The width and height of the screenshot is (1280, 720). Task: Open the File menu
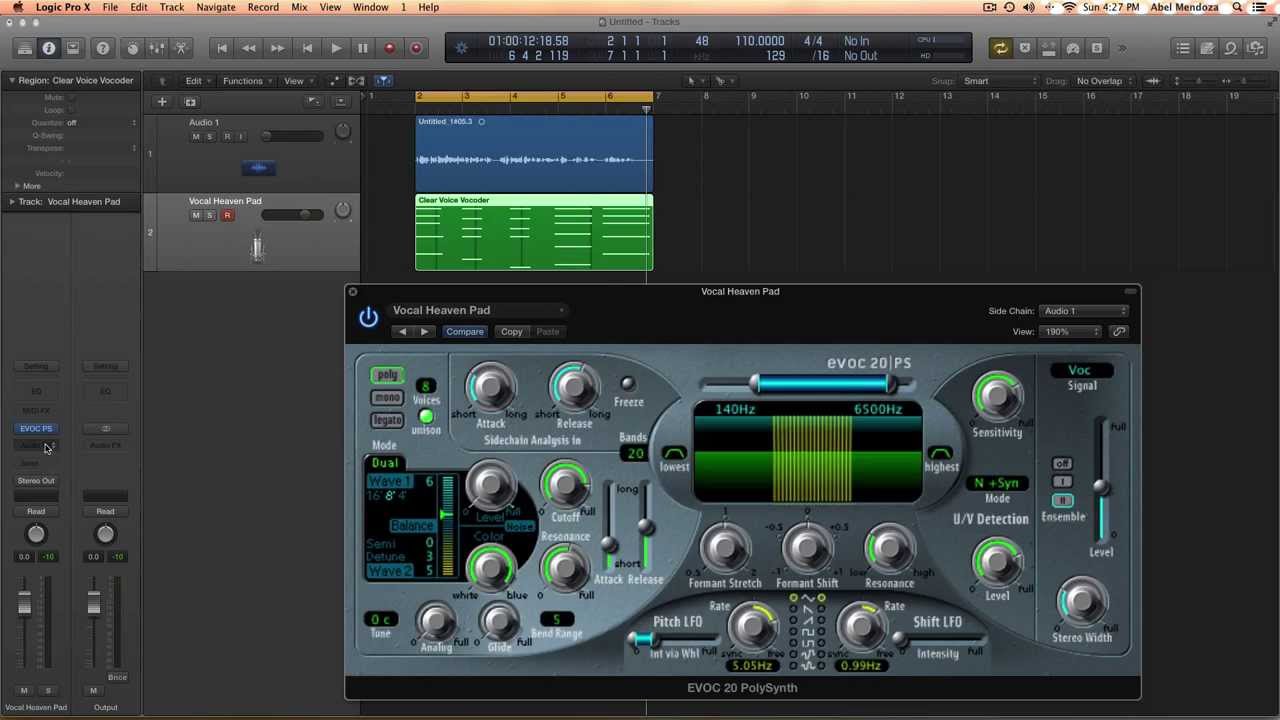point(110,7)
